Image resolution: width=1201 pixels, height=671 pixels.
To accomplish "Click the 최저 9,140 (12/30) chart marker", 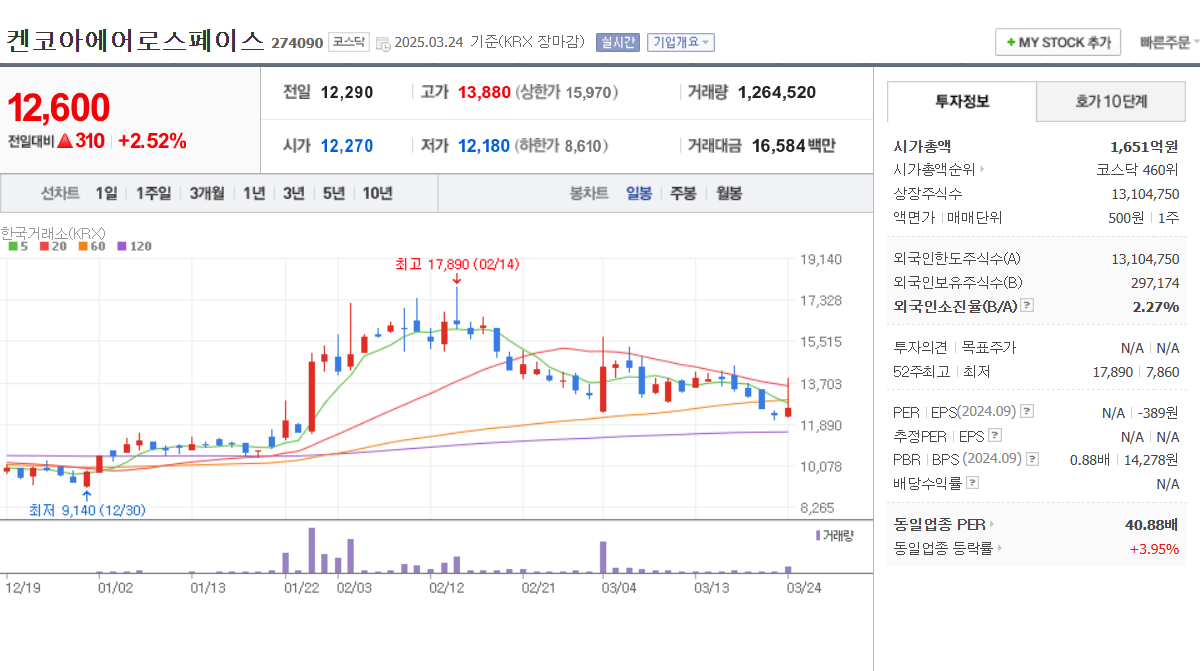I will 87,510.
